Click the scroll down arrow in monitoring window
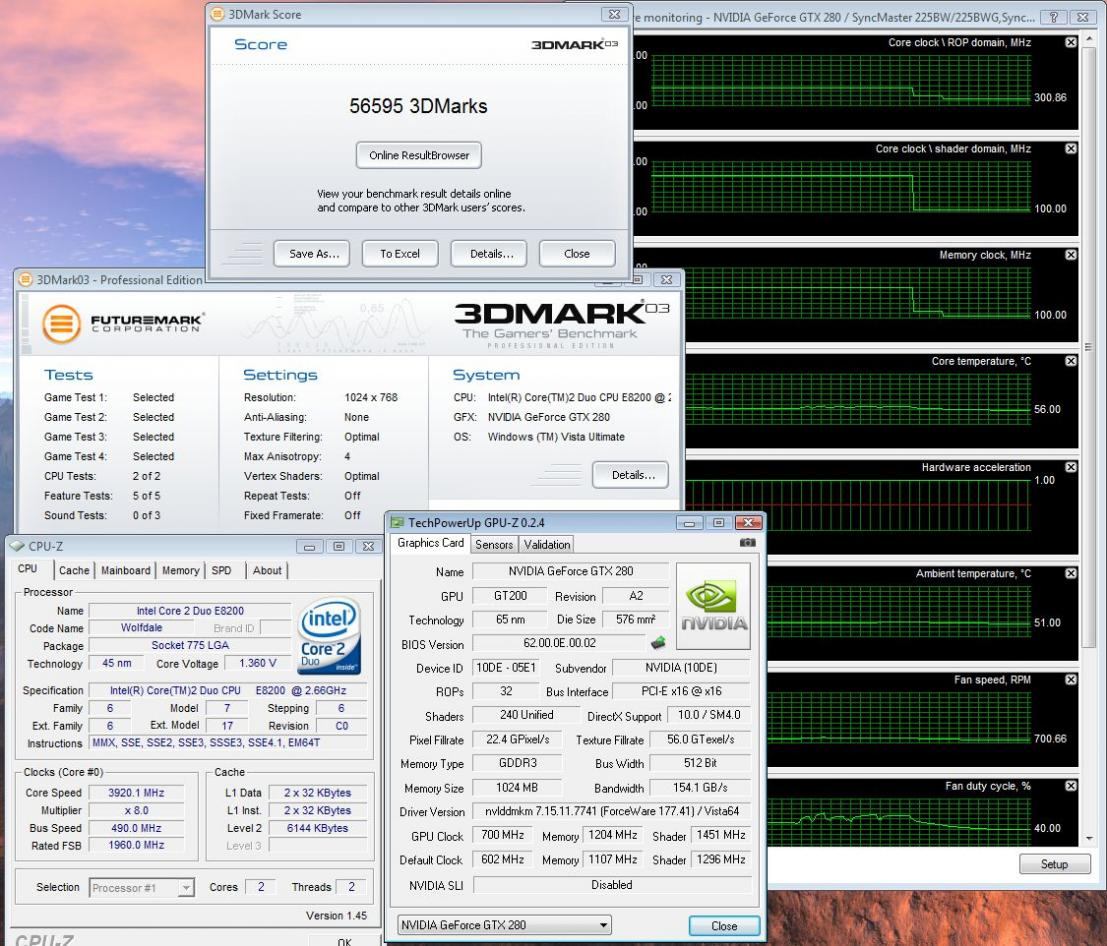1107x946 pixels. pos(1089,838)
